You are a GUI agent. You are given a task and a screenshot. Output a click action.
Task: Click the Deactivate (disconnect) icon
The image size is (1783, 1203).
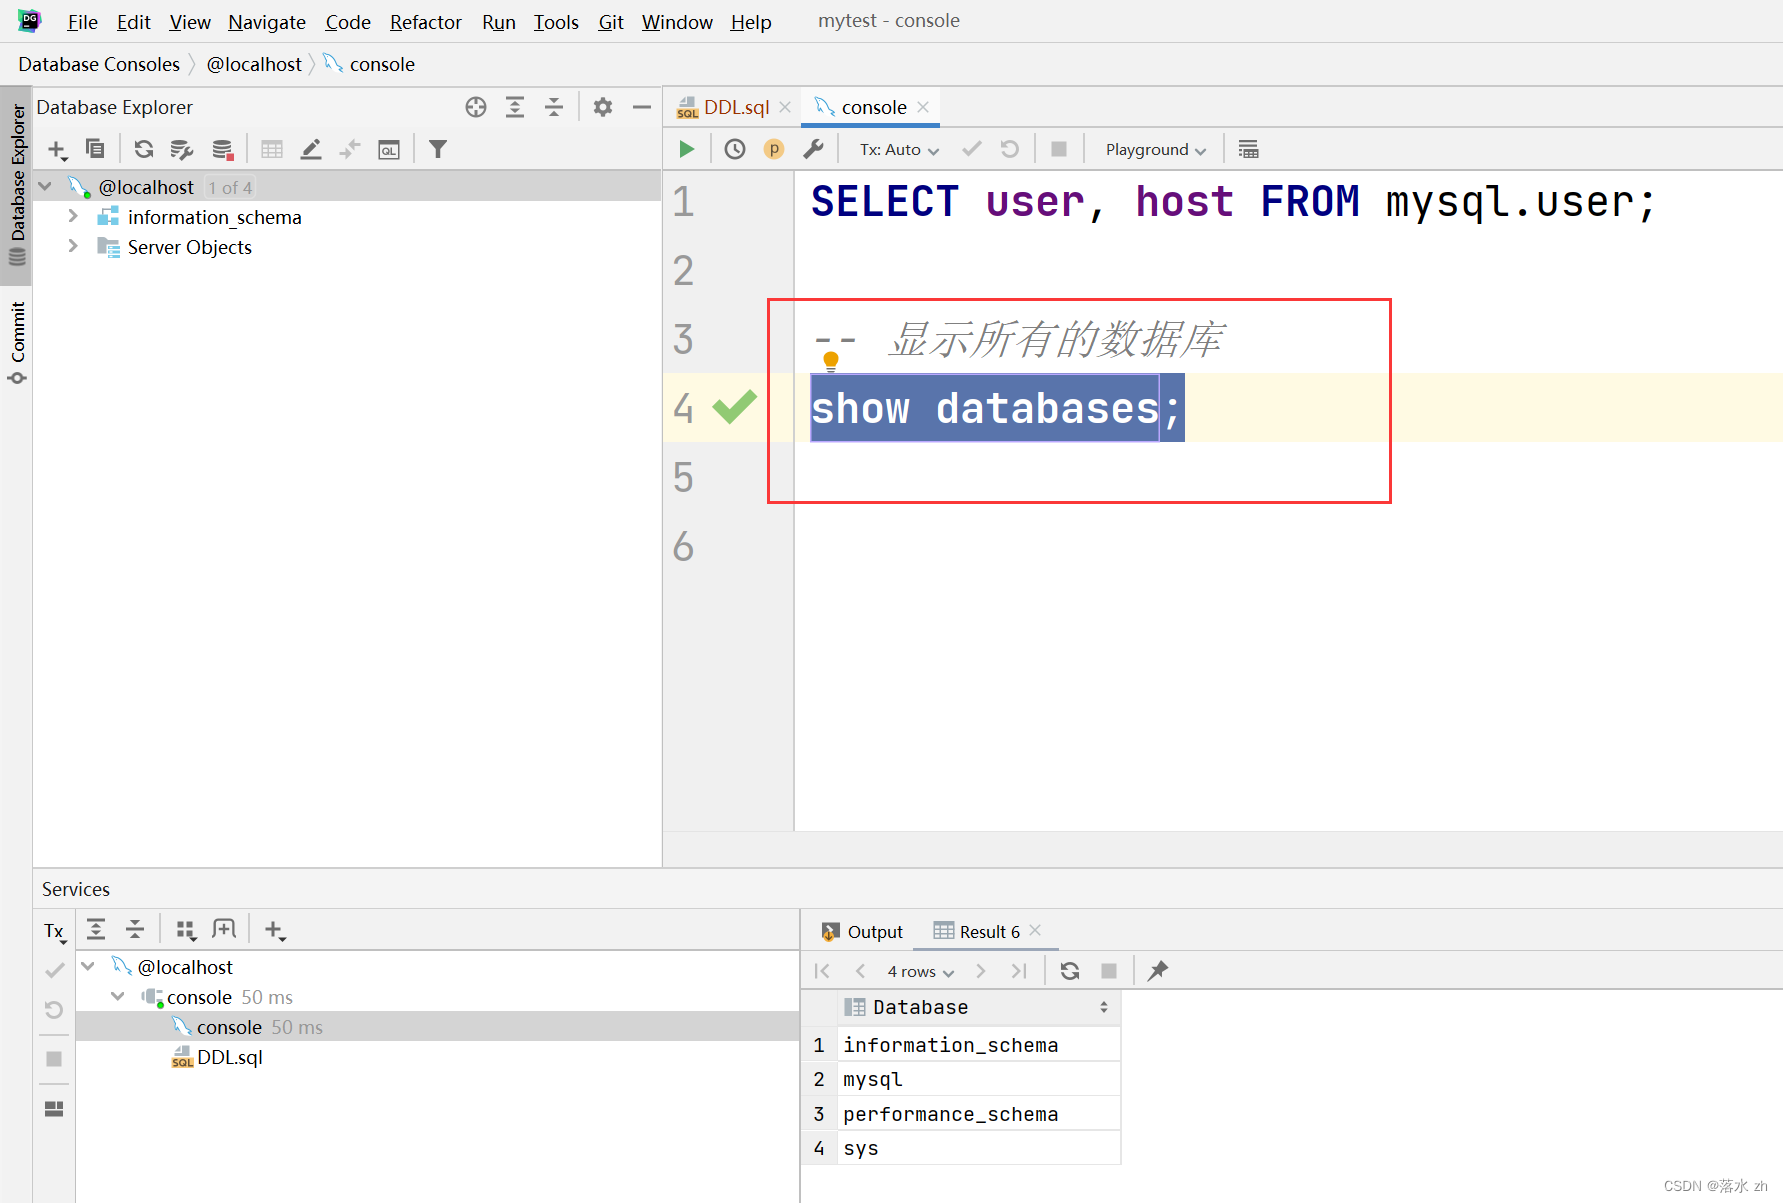point(222,149)
